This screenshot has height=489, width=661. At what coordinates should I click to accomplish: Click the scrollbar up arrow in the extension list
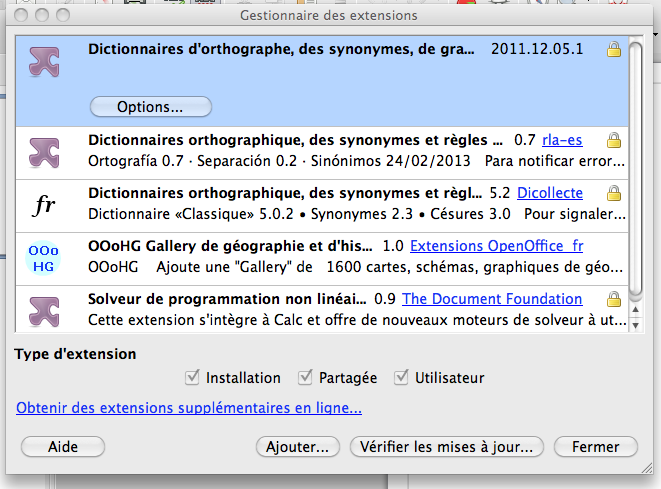pos(636,310)
